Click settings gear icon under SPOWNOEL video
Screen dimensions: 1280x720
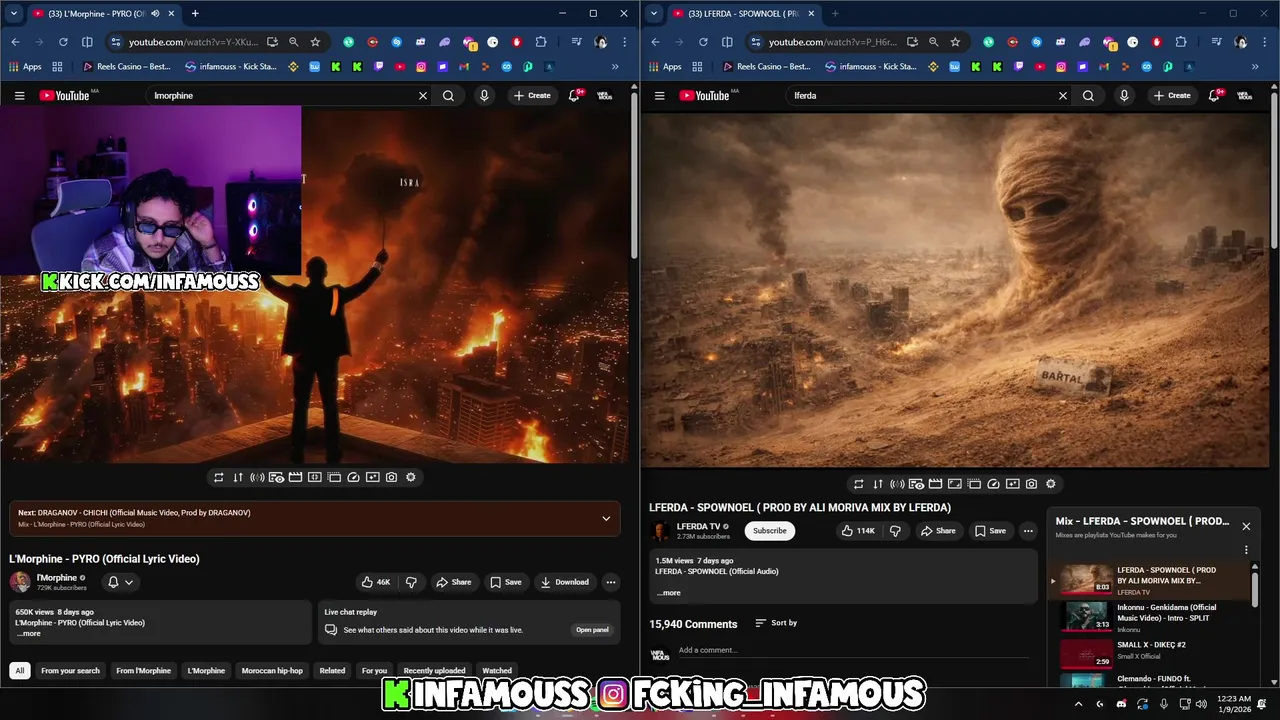(x=1051, y=484)
